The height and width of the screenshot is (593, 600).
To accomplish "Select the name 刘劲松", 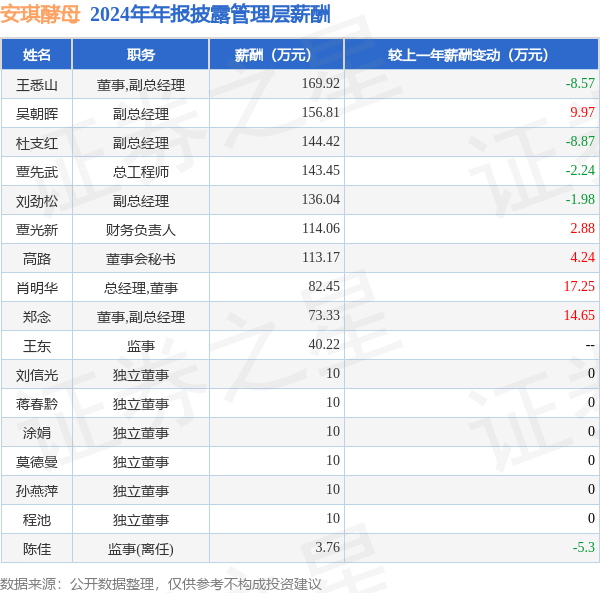I will coord(37,201).
